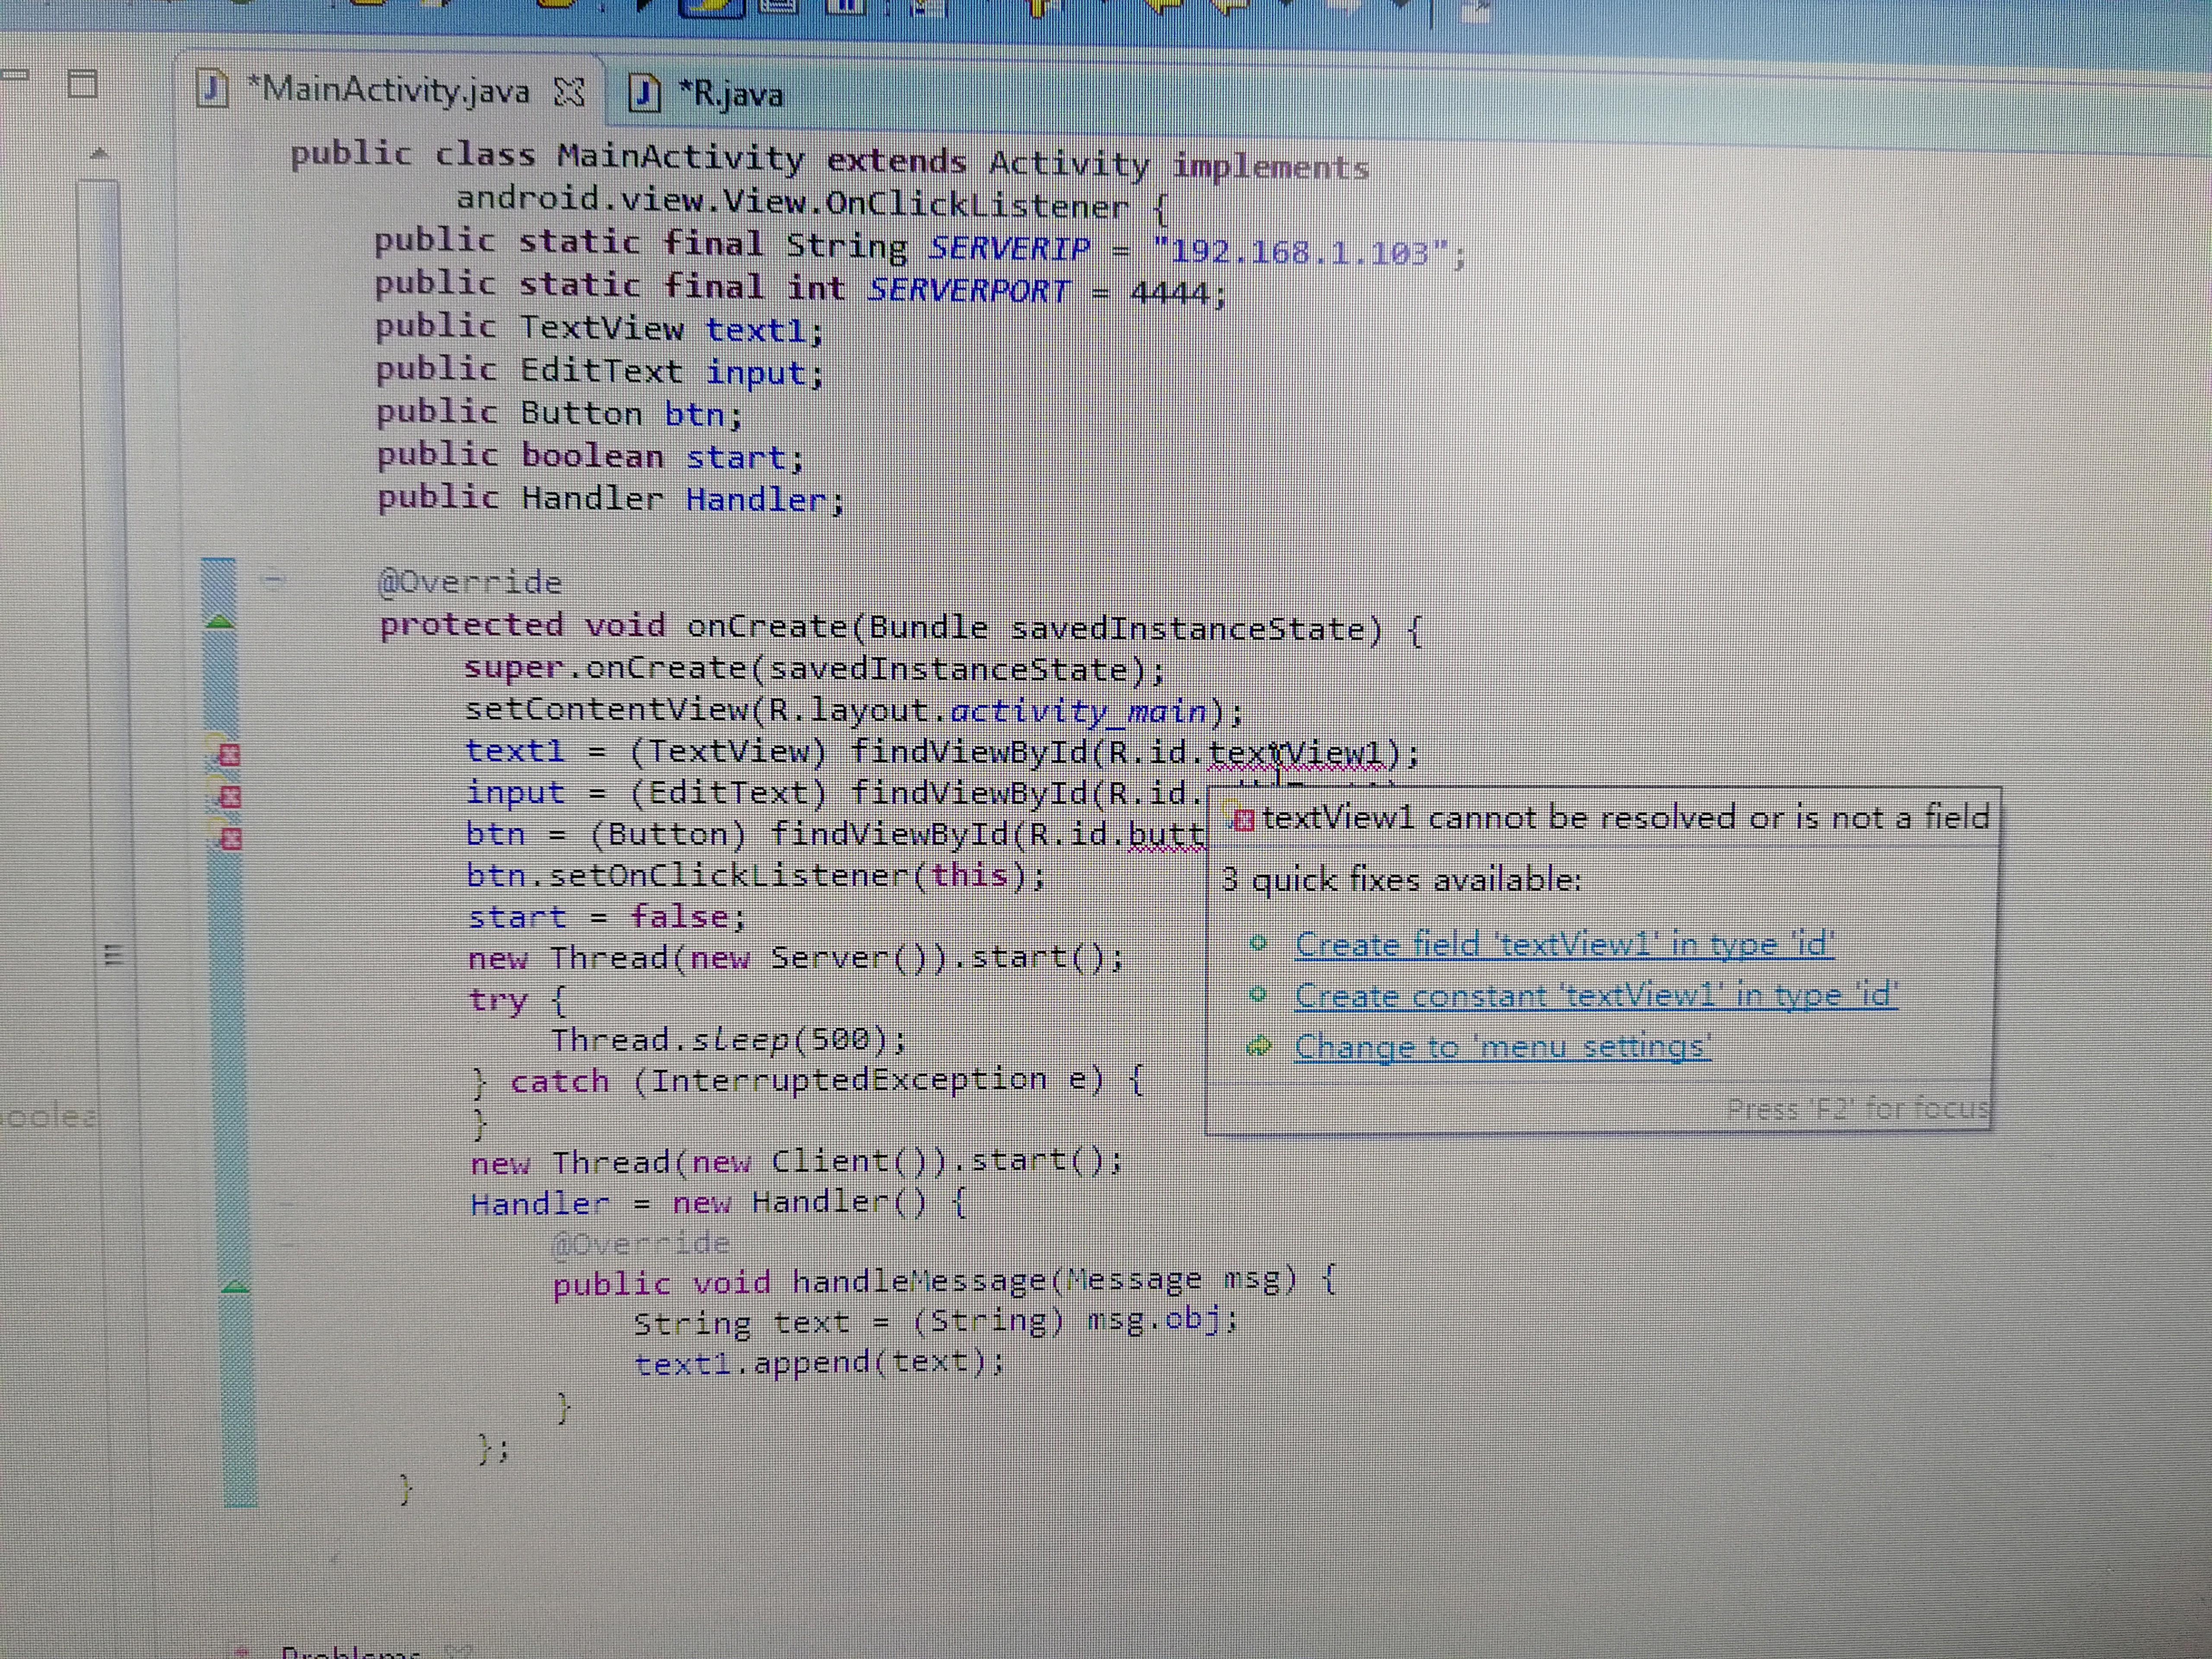
Task: Click the btn.setOnClickListener(this) line
Action: tap(757, 876)
